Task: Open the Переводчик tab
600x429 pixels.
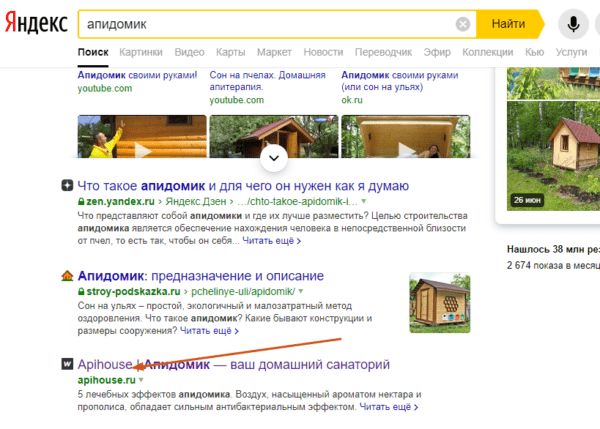Action: pyautogui.click(x=383, y=52)
